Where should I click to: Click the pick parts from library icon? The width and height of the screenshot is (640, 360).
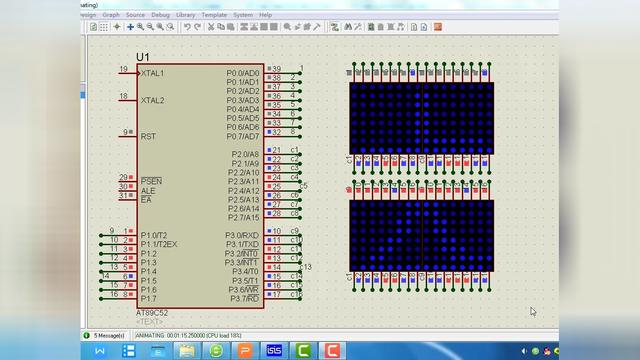287,27
